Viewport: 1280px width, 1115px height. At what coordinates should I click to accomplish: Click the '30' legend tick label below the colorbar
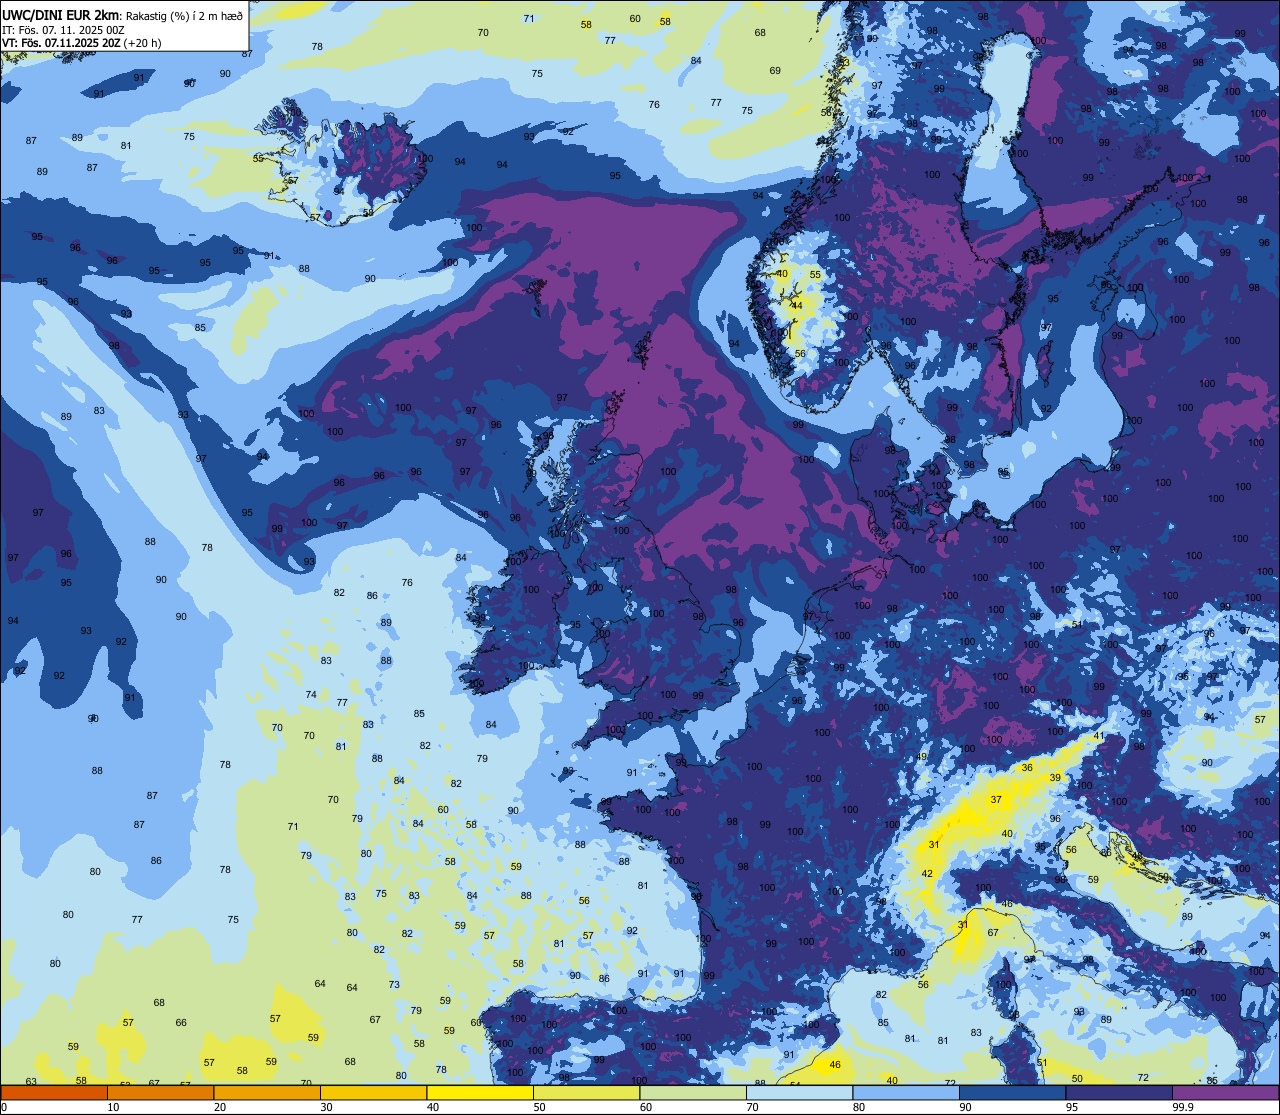click(326, 1107)
